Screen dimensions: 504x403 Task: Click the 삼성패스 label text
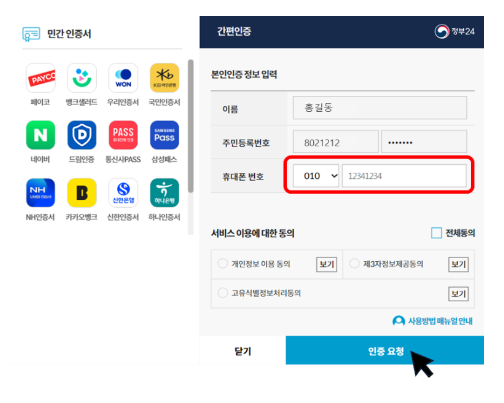164,159
